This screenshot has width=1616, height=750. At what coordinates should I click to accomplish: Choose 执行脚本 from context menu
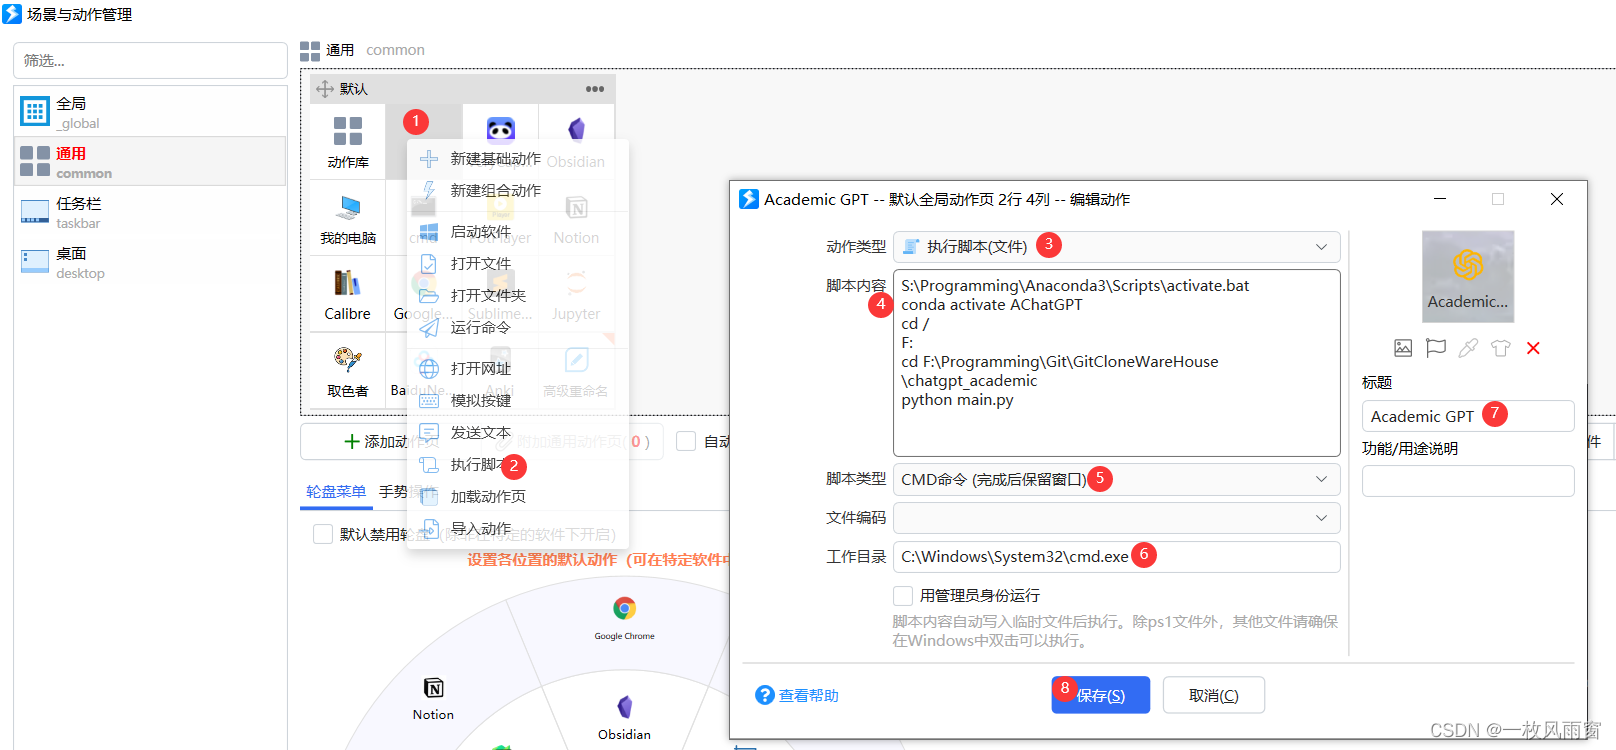tap(517, 465)
